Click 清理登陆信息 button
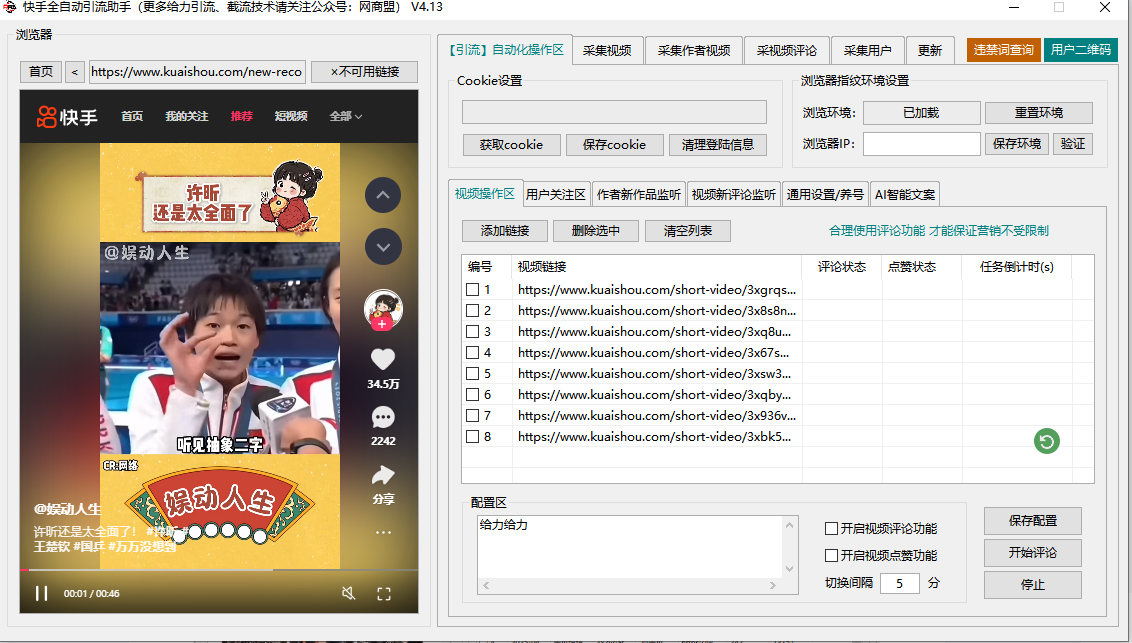The image size is (1132, 643). [718, 144]
